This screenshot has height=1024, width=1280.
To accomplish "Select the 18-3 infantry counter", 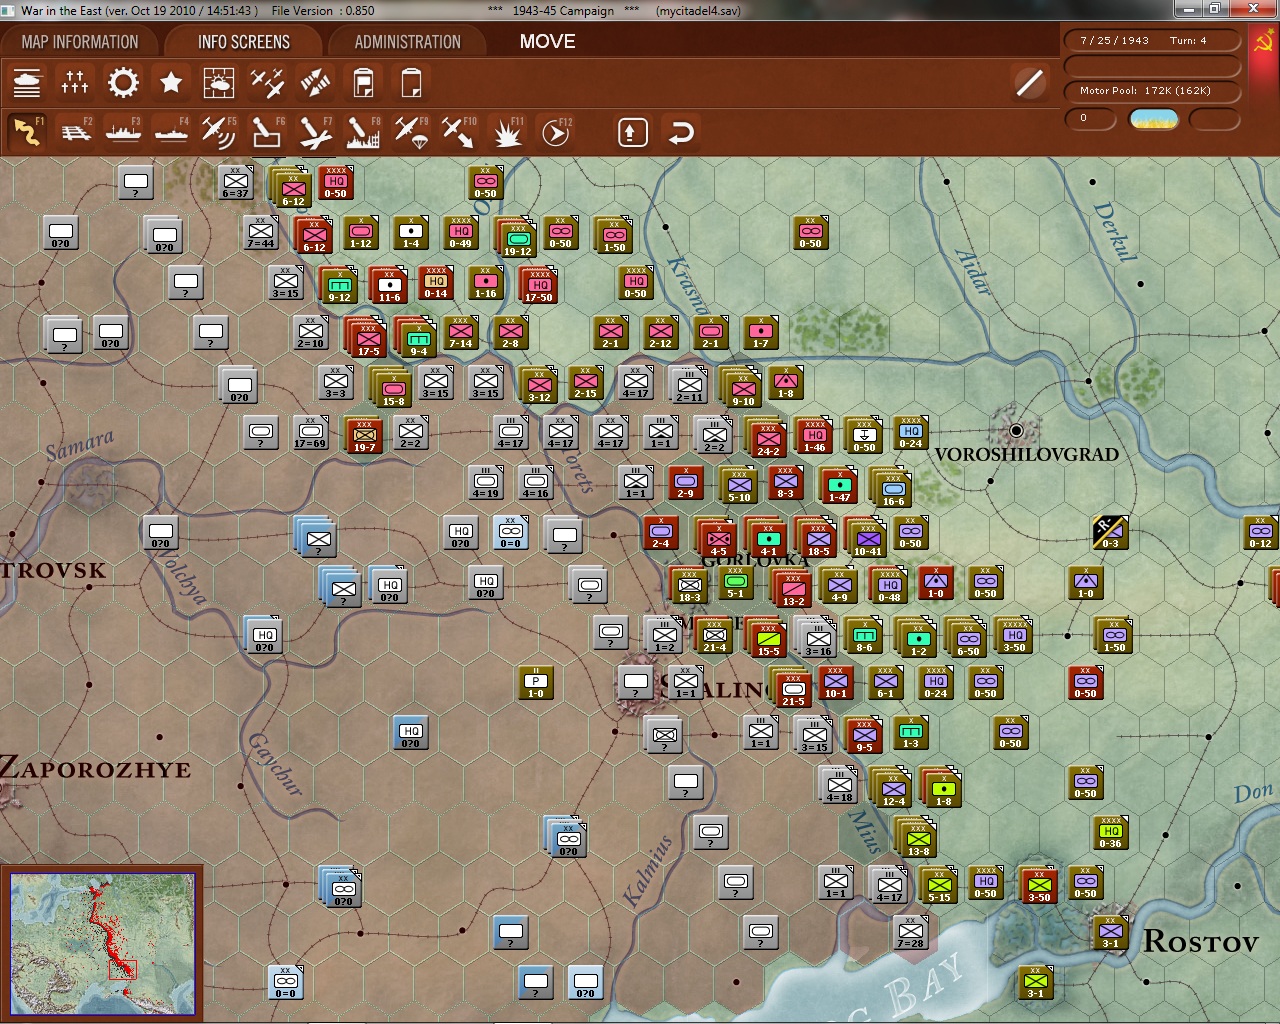I will 690,587.
